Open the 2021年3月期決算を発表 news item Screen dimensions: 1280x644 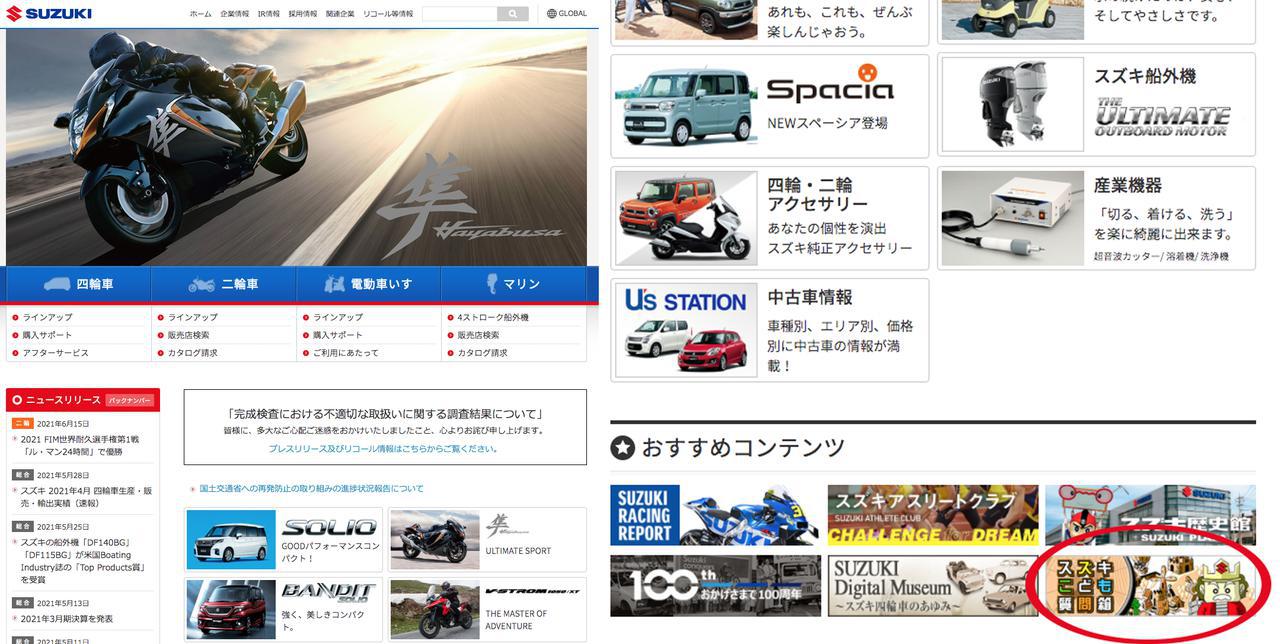(x=67, y=619)
